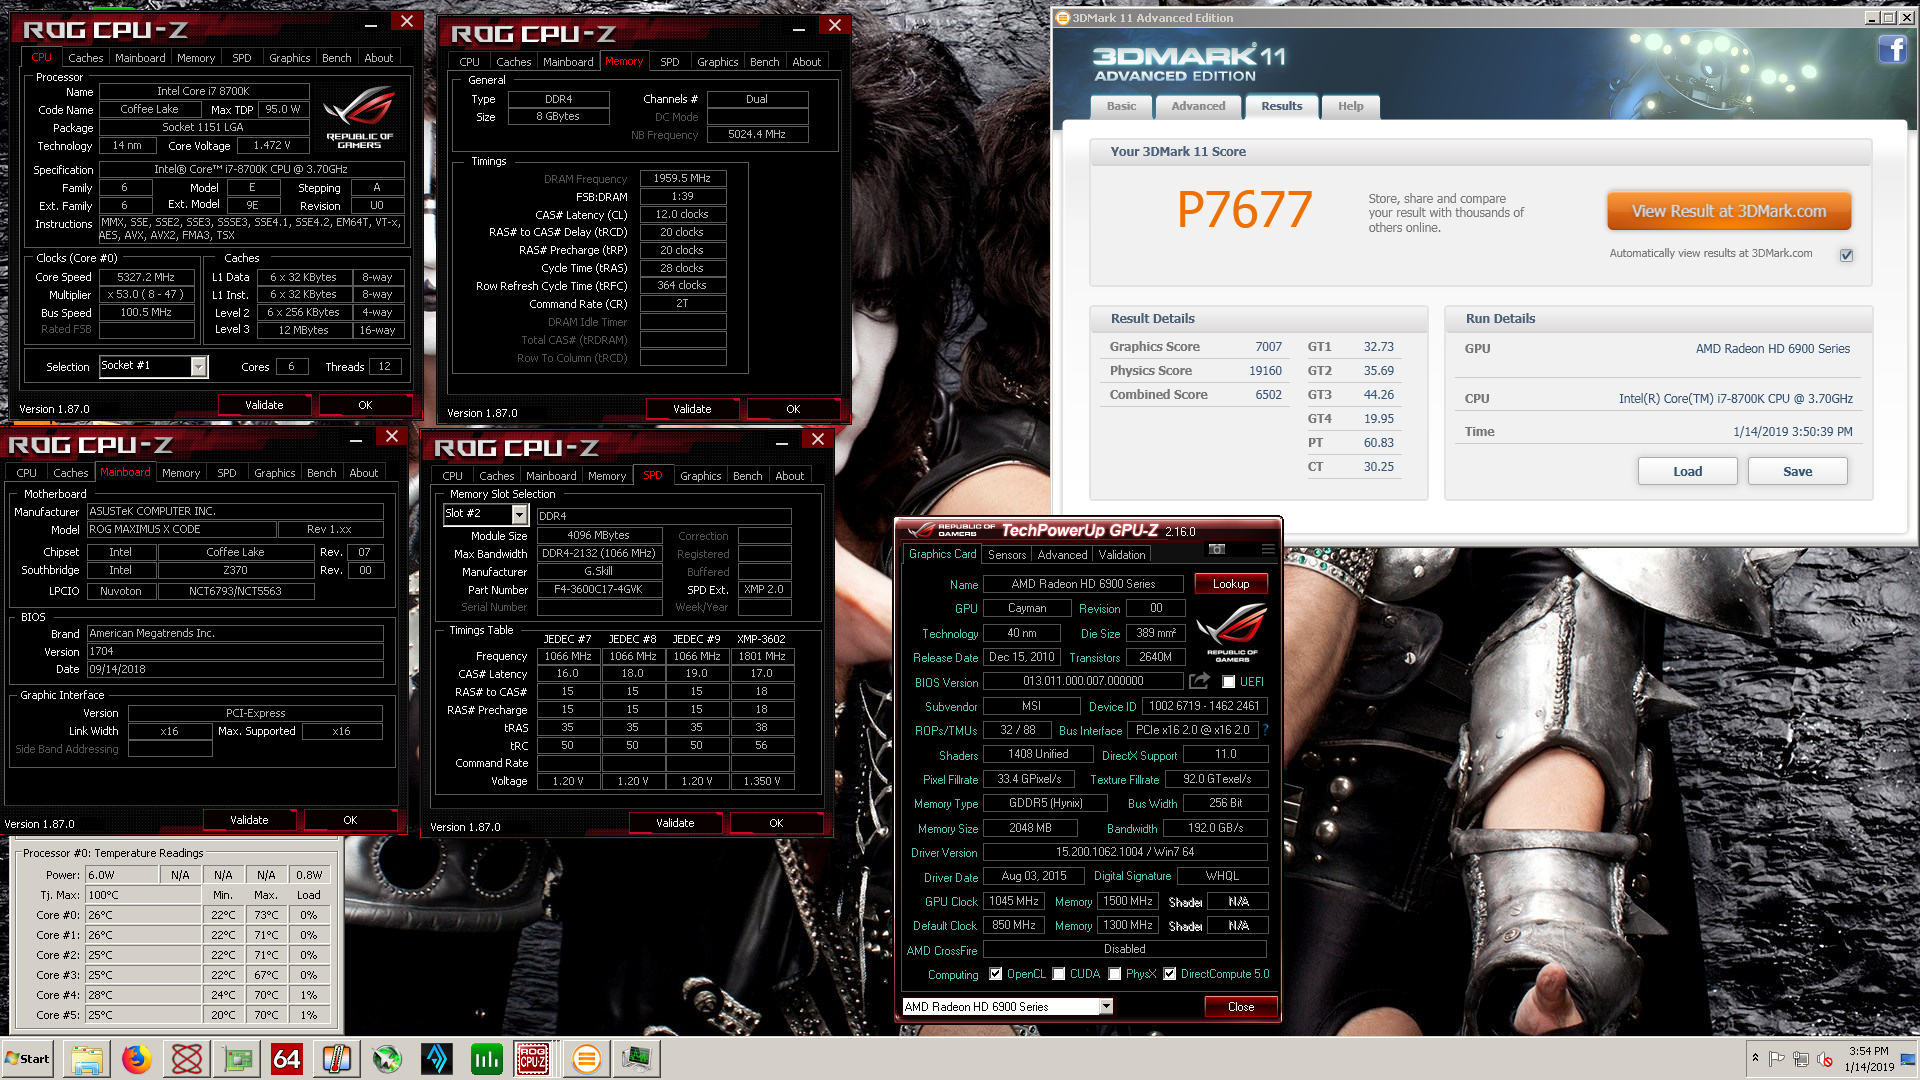The width and height of the screenshot is (1920, 1080).
Task: Open Windows Explorer from the taskbar
Action: tap(86, 1058)
